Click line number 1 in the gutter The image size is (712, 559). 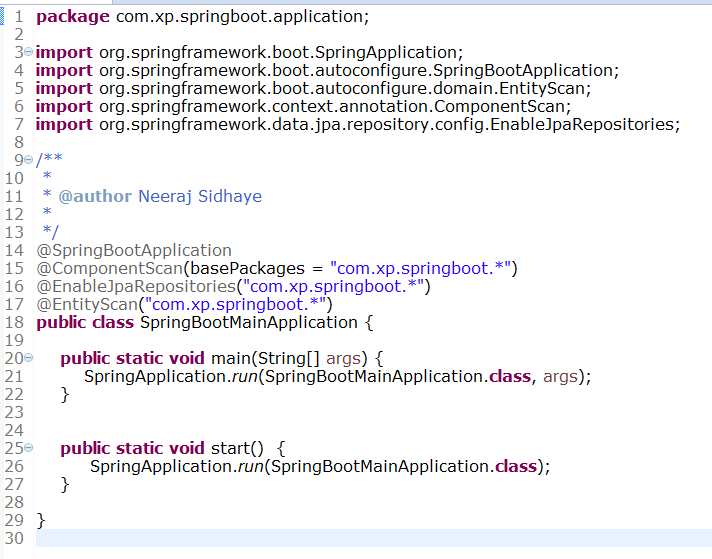(x=19, y=17)
